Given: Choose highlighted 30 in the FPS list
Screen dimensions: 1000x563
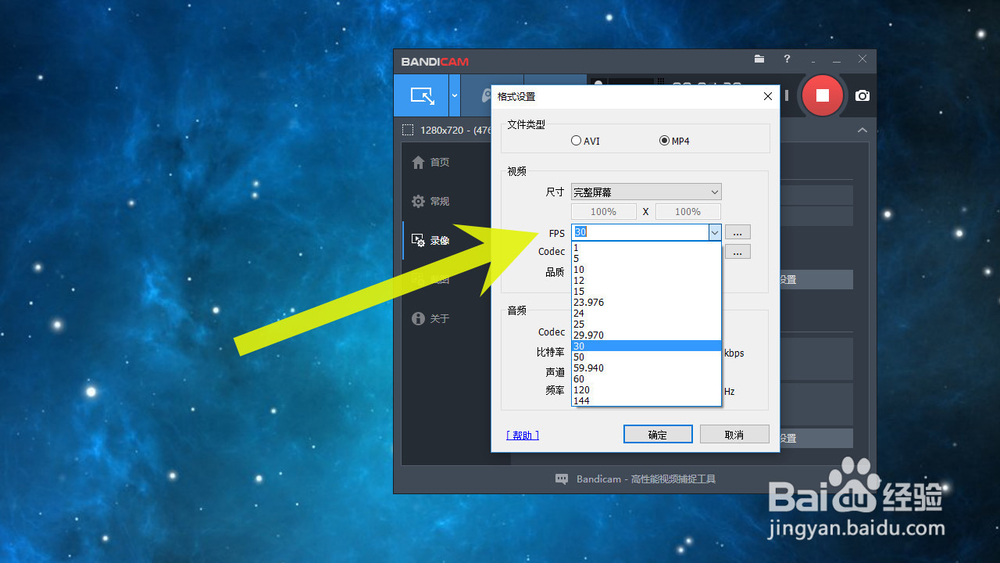Looking at the screenshot, I should tap(646, 346).
